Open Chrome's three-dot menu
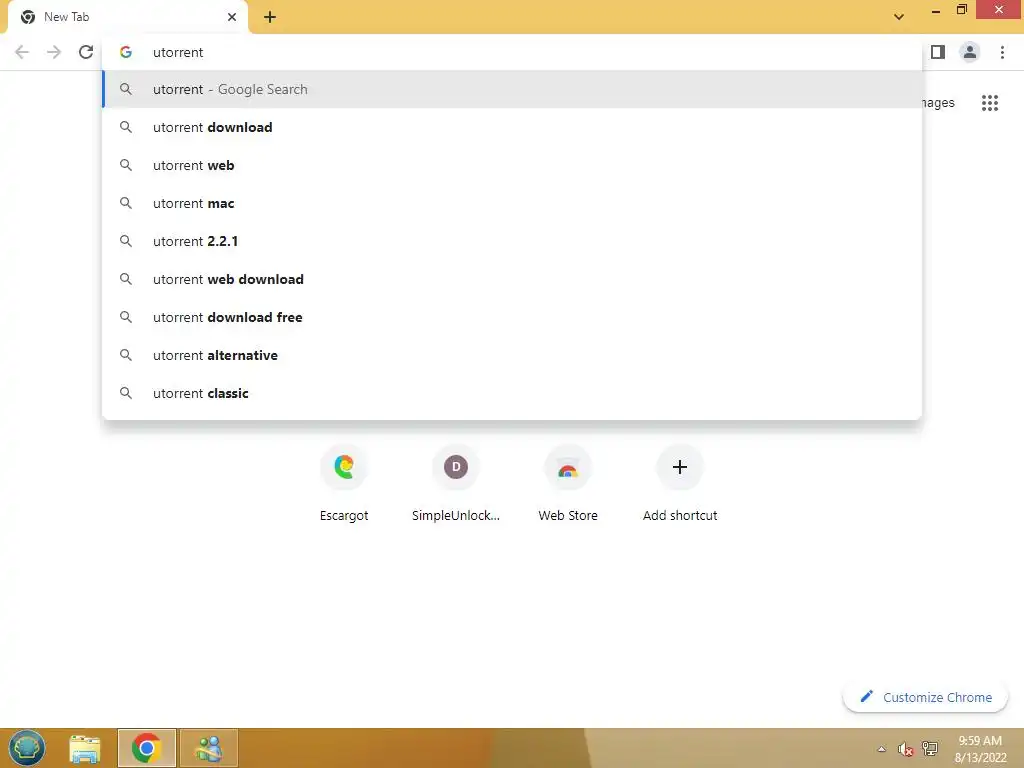 (x=1002, y=52)
